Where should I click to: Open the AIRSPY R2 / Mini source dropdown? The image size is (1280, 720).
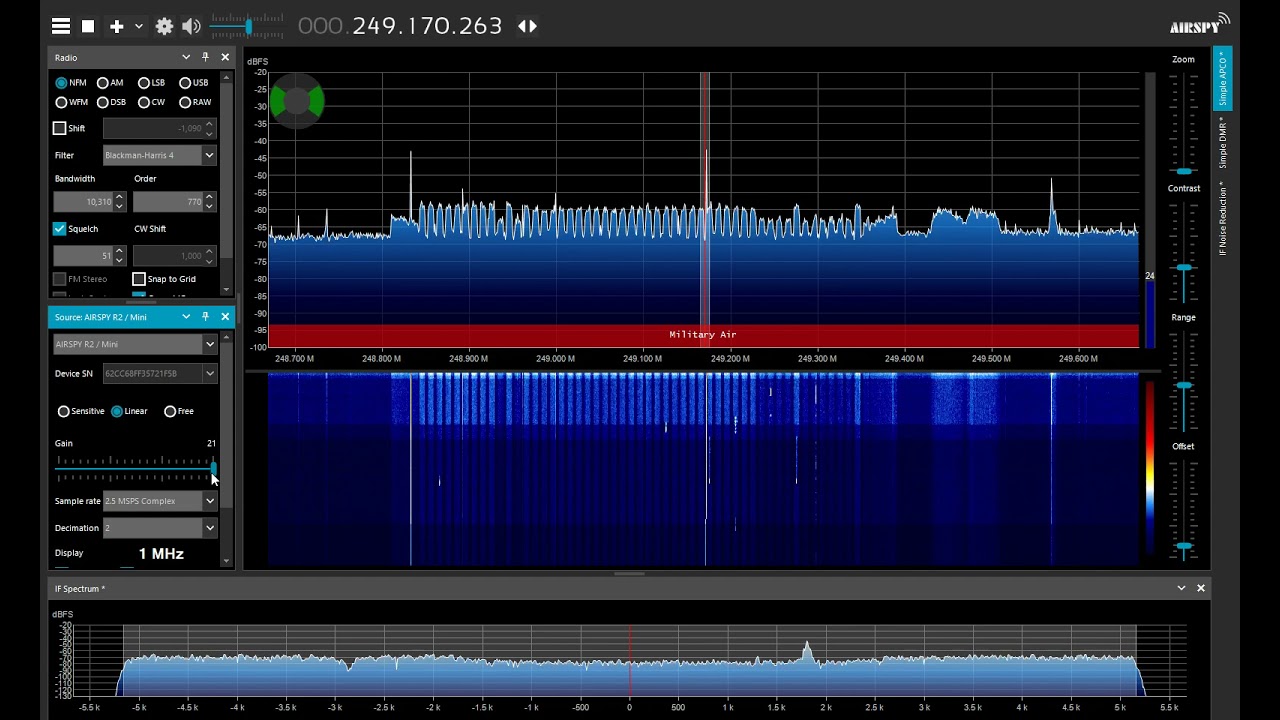click(x=135, y=344)
